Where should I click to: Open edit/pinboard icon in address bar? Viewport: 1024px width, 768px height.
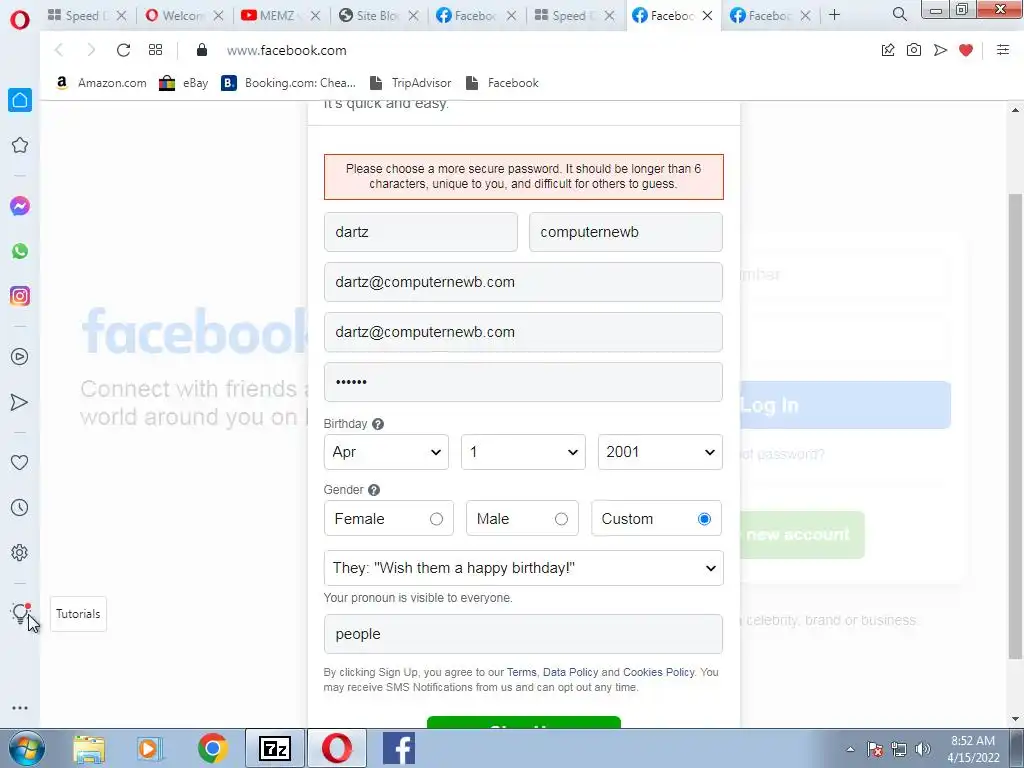[888, 50]
